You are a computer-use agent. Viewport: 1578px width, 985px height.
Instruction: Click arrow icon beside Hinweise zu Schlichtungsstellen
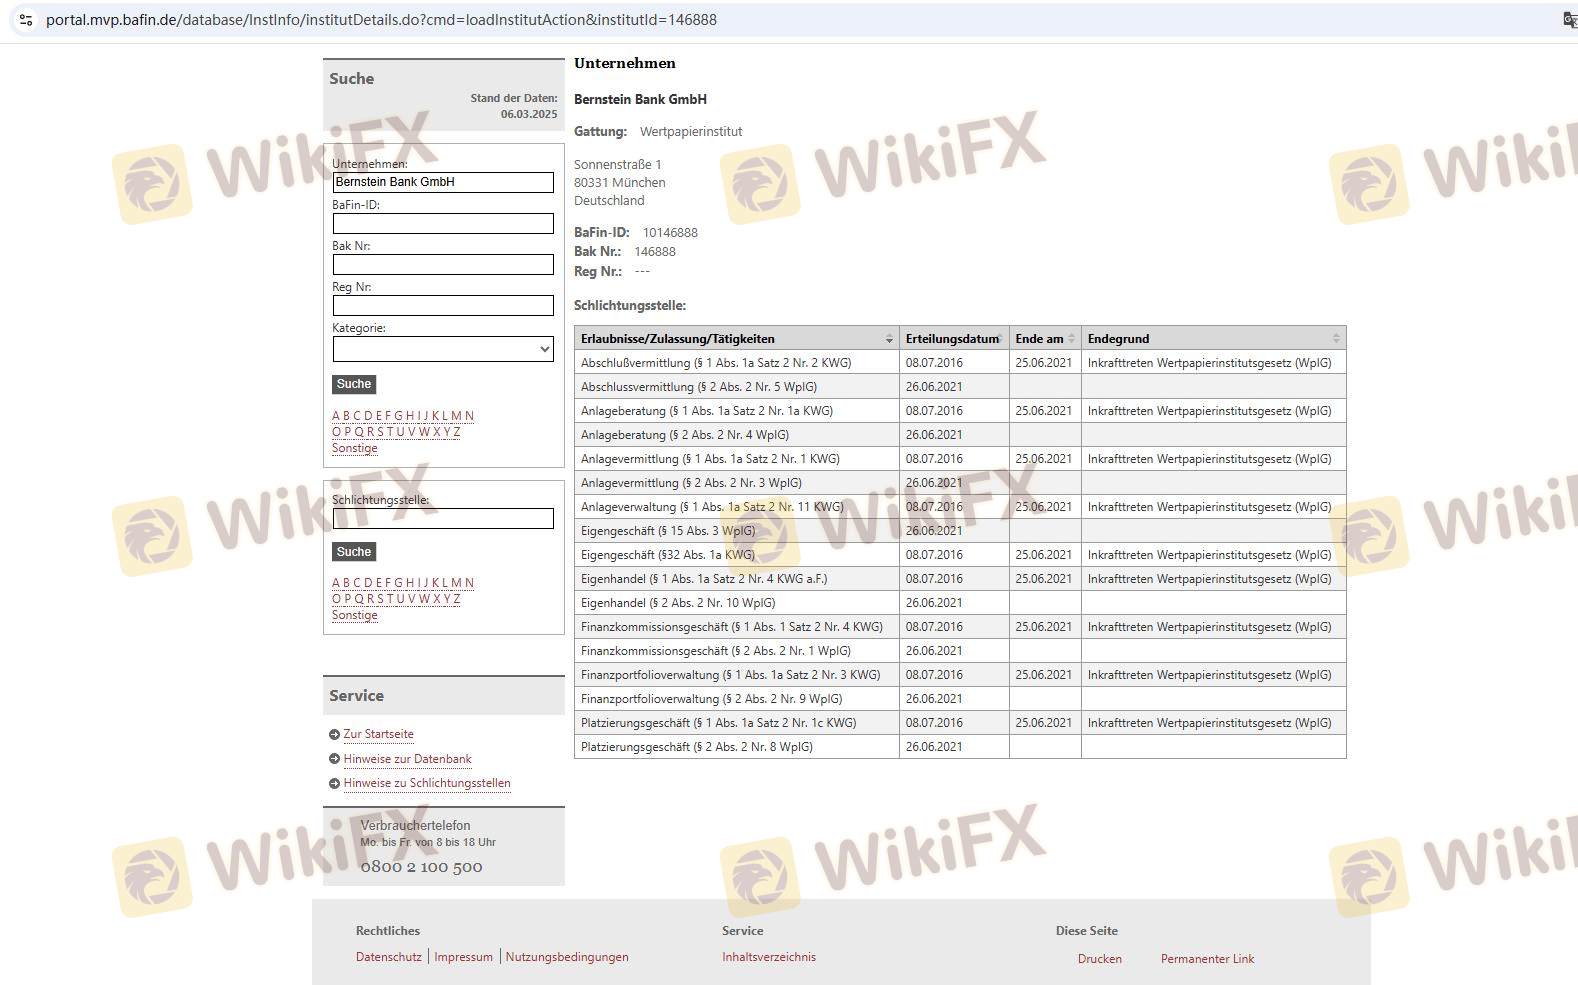[x=334, y=783]
